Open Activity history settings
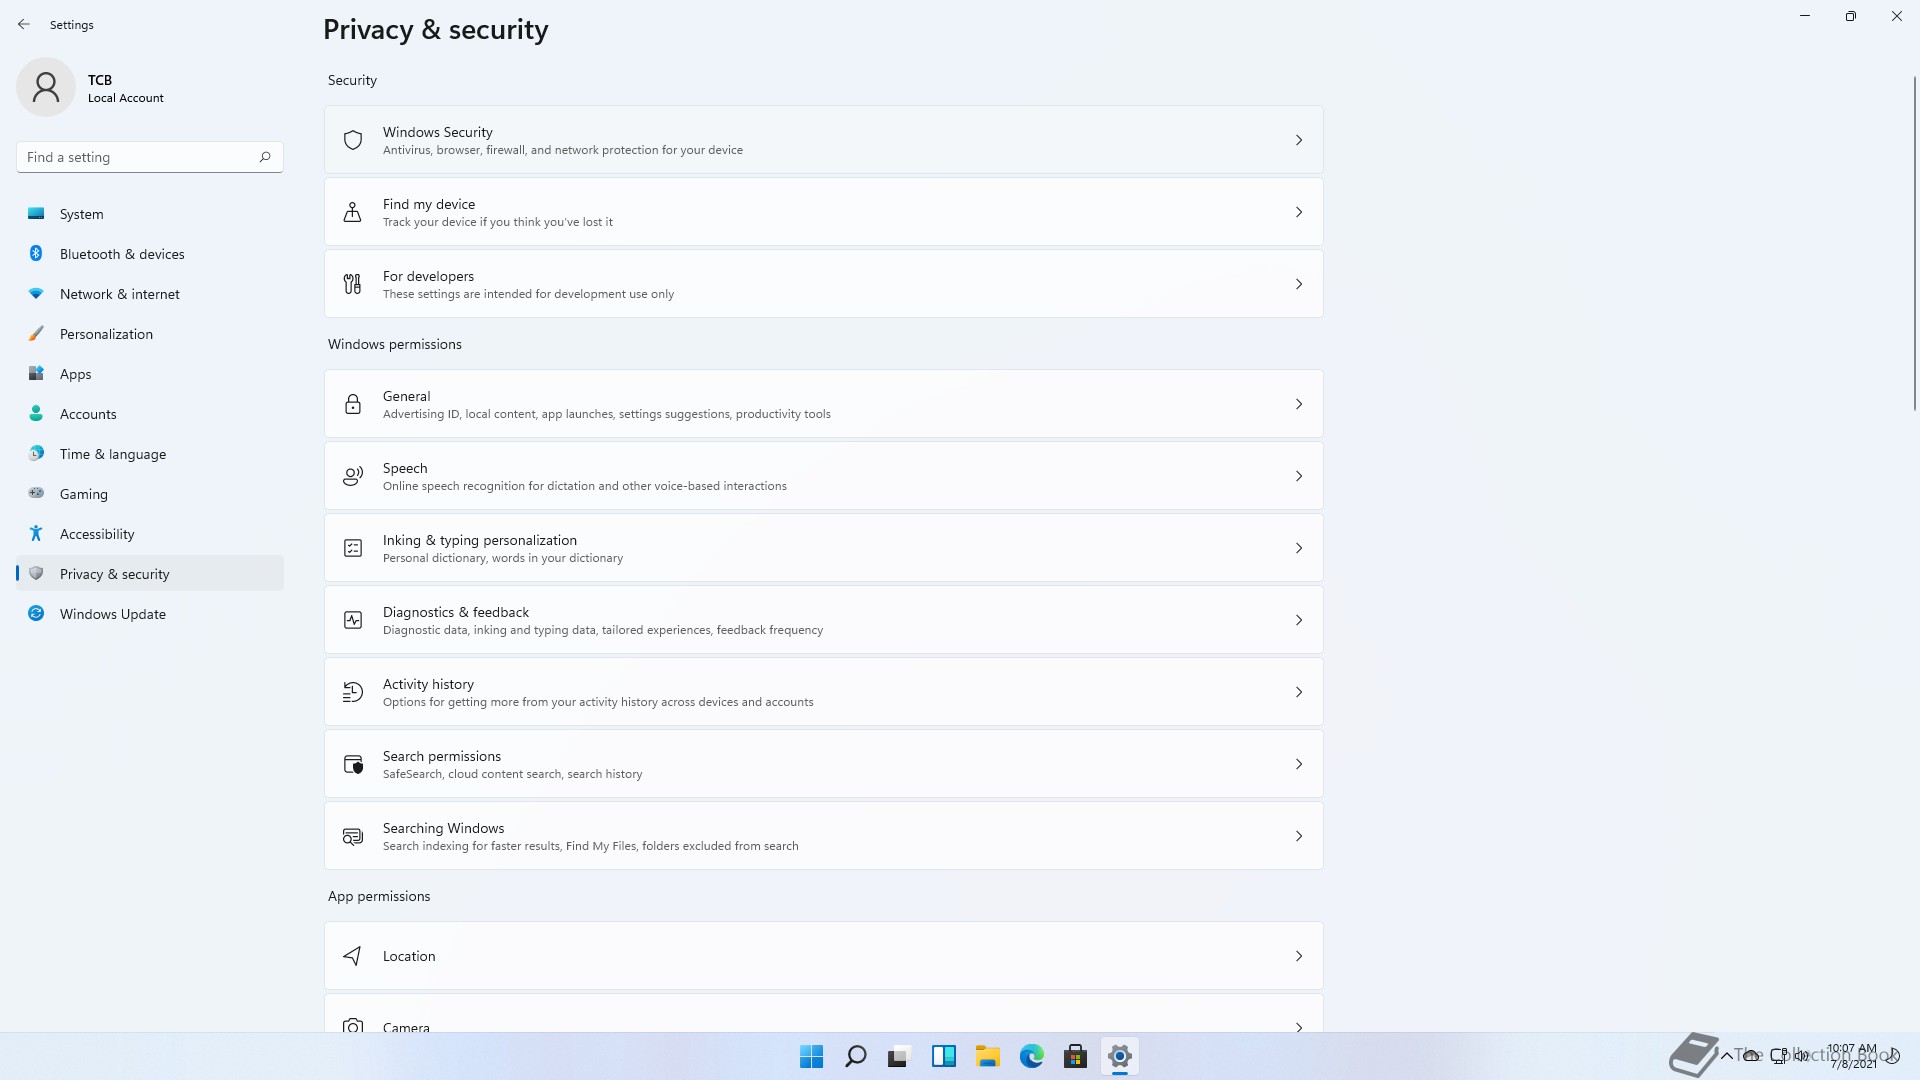The height and width of the screenshot is (1080, 1920). coord(824,692)
